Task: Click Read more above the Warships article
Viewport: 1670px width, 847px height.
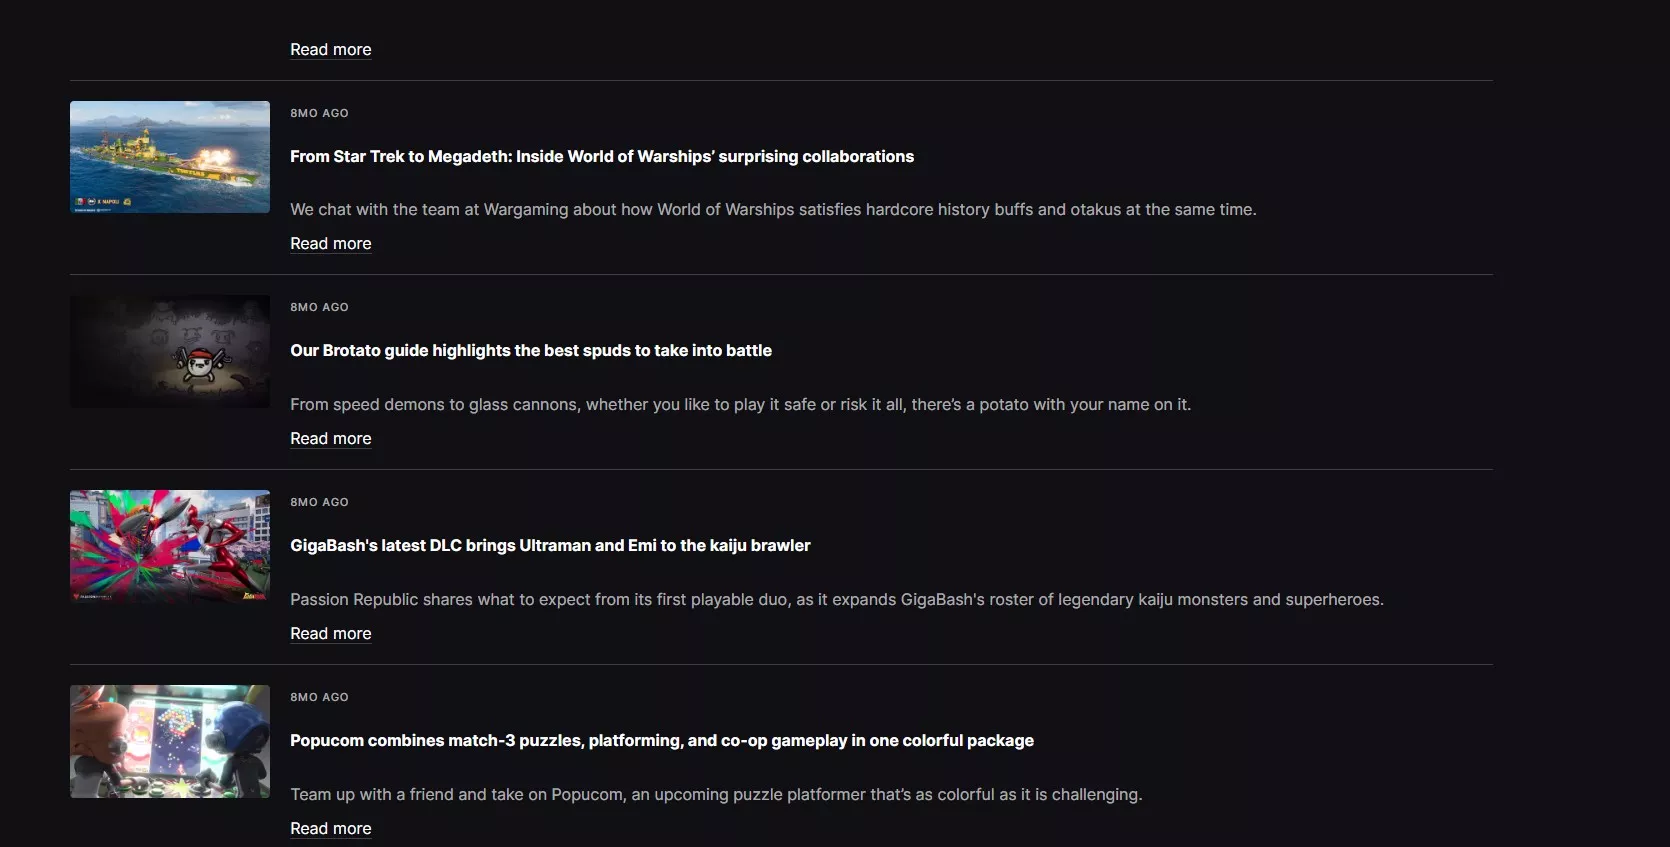Action: point(330,50)
